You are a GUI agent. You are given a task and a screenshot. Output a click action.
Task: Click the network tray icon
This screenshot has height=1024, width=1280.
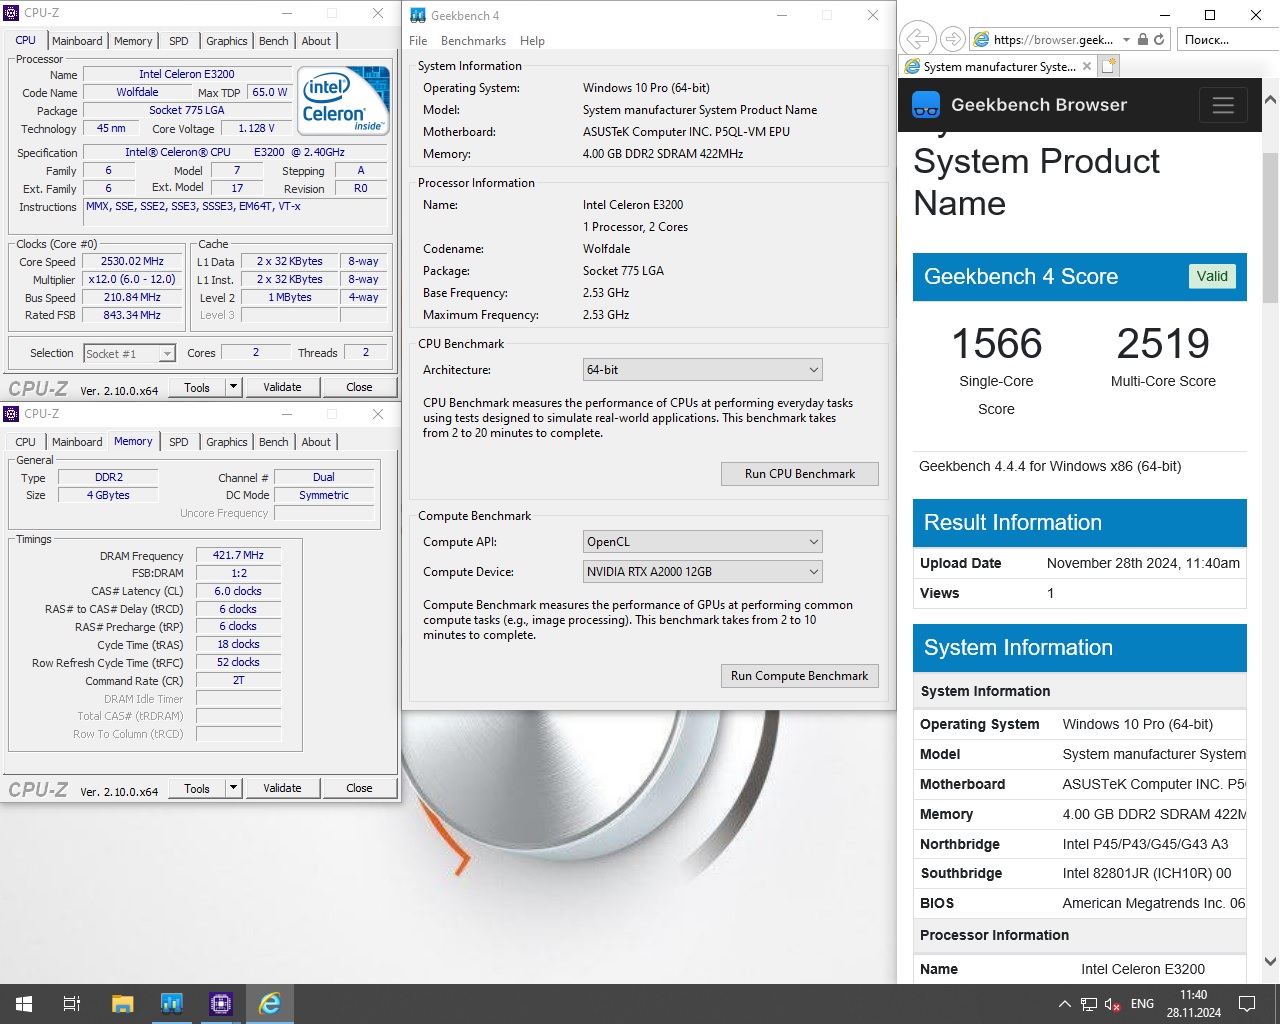pyautogui.click(x=1089, y=1004)
